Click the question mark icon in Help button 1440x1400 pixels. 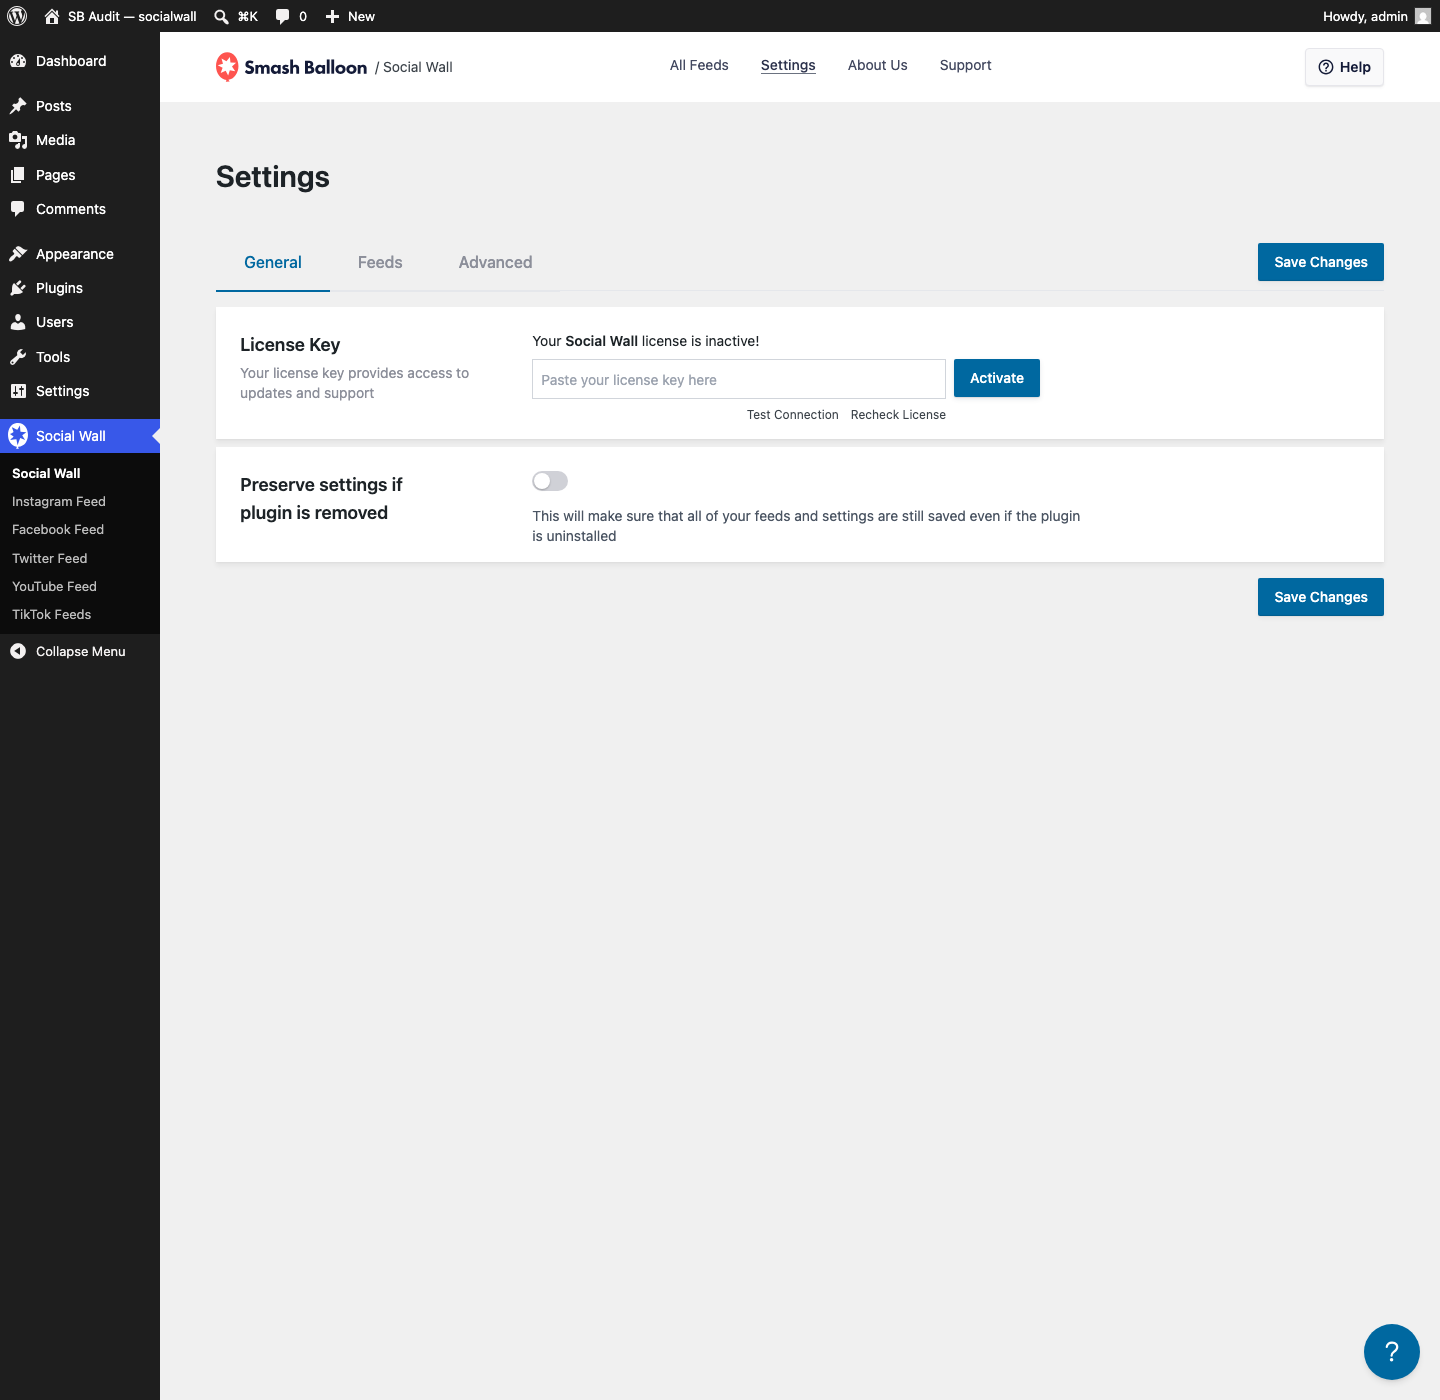(1326, 67)
